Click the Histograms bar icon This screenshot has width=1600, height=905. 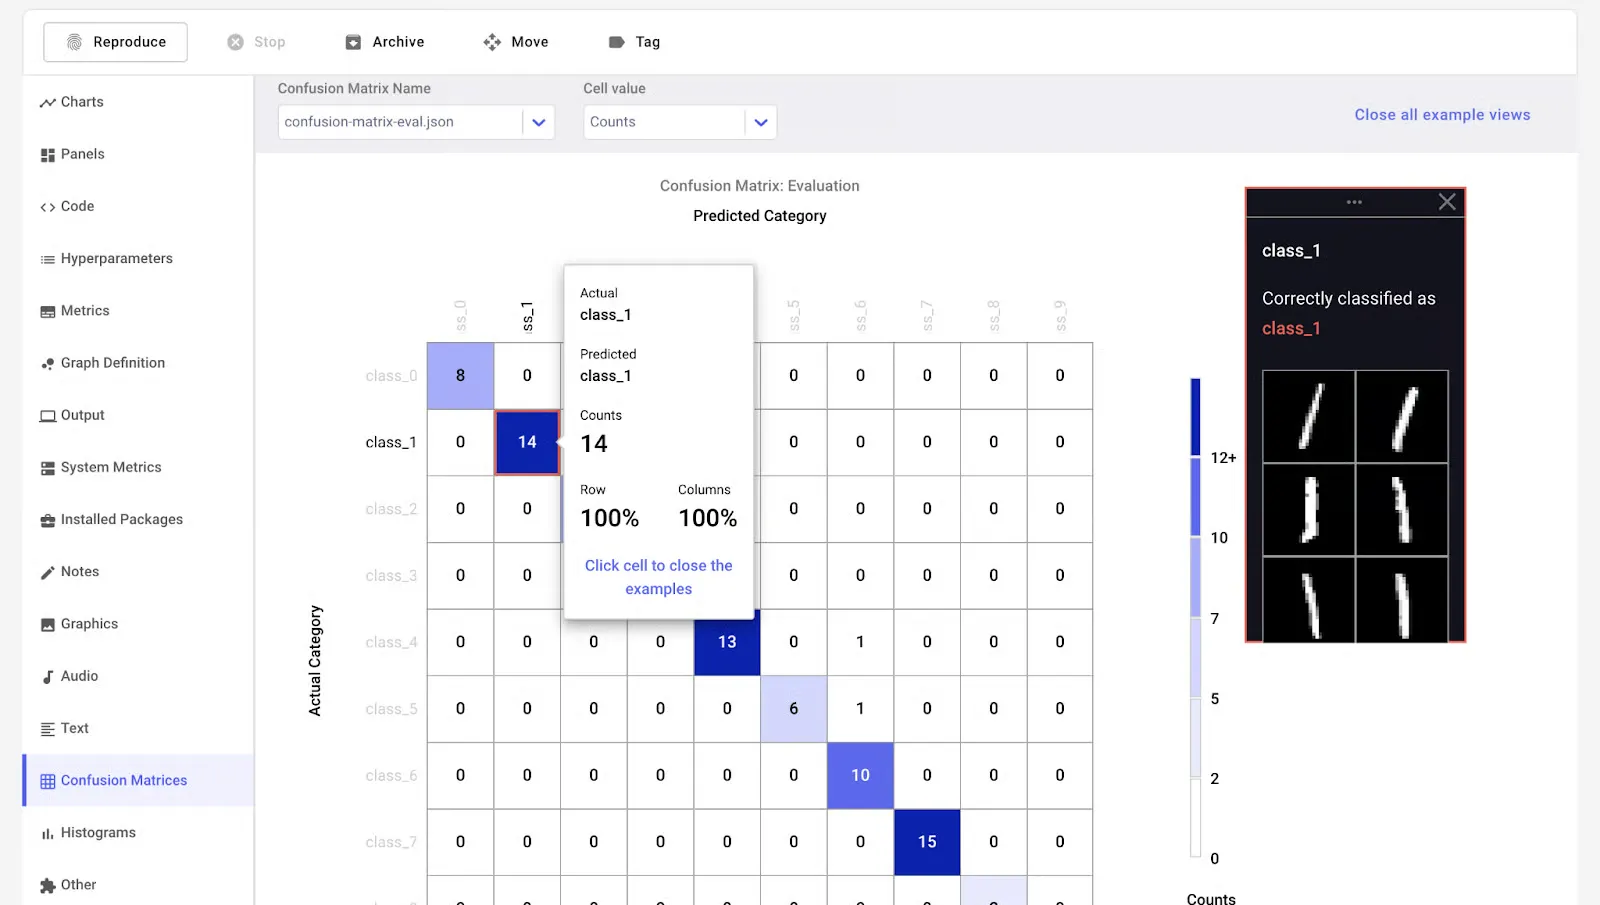(x=47, y=834)
